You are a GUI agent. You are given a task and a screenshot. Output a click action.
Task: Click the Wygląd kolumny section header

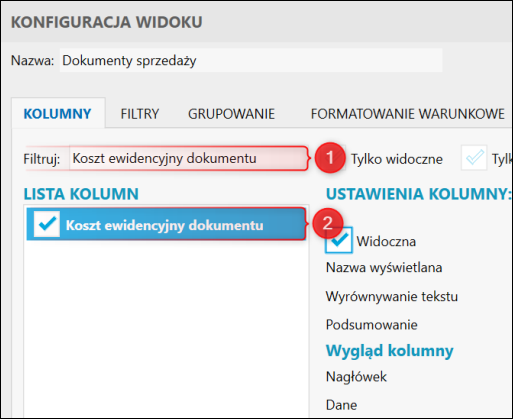390,350
